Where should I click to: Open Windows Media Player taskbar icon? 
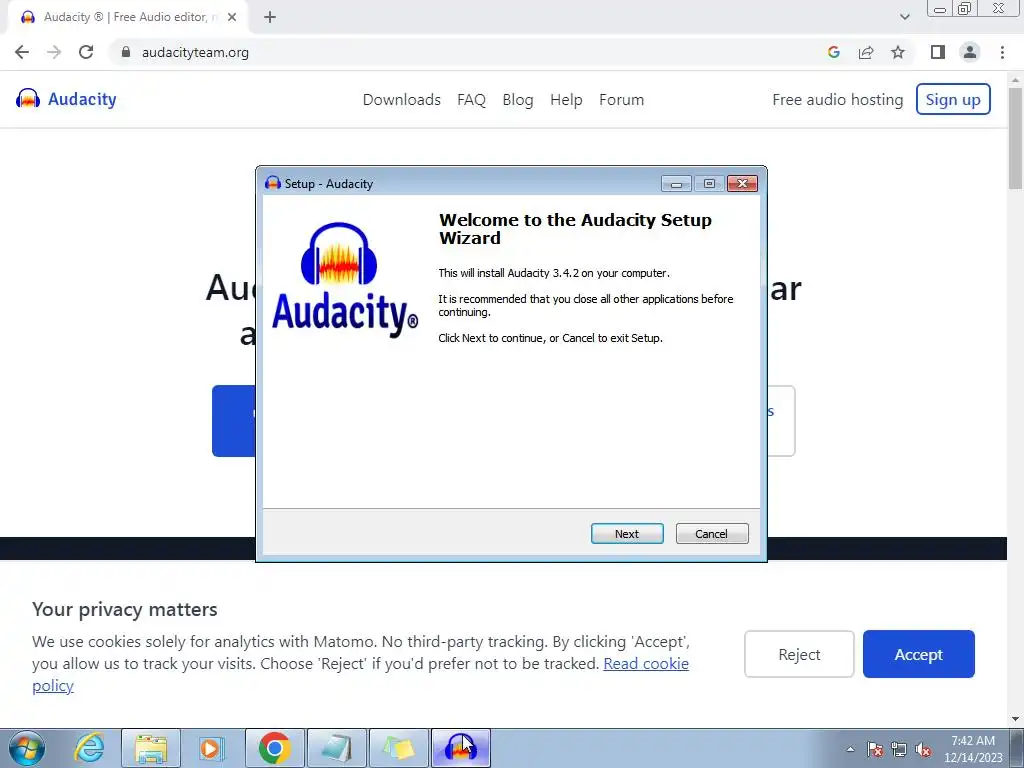coord(211,748)
